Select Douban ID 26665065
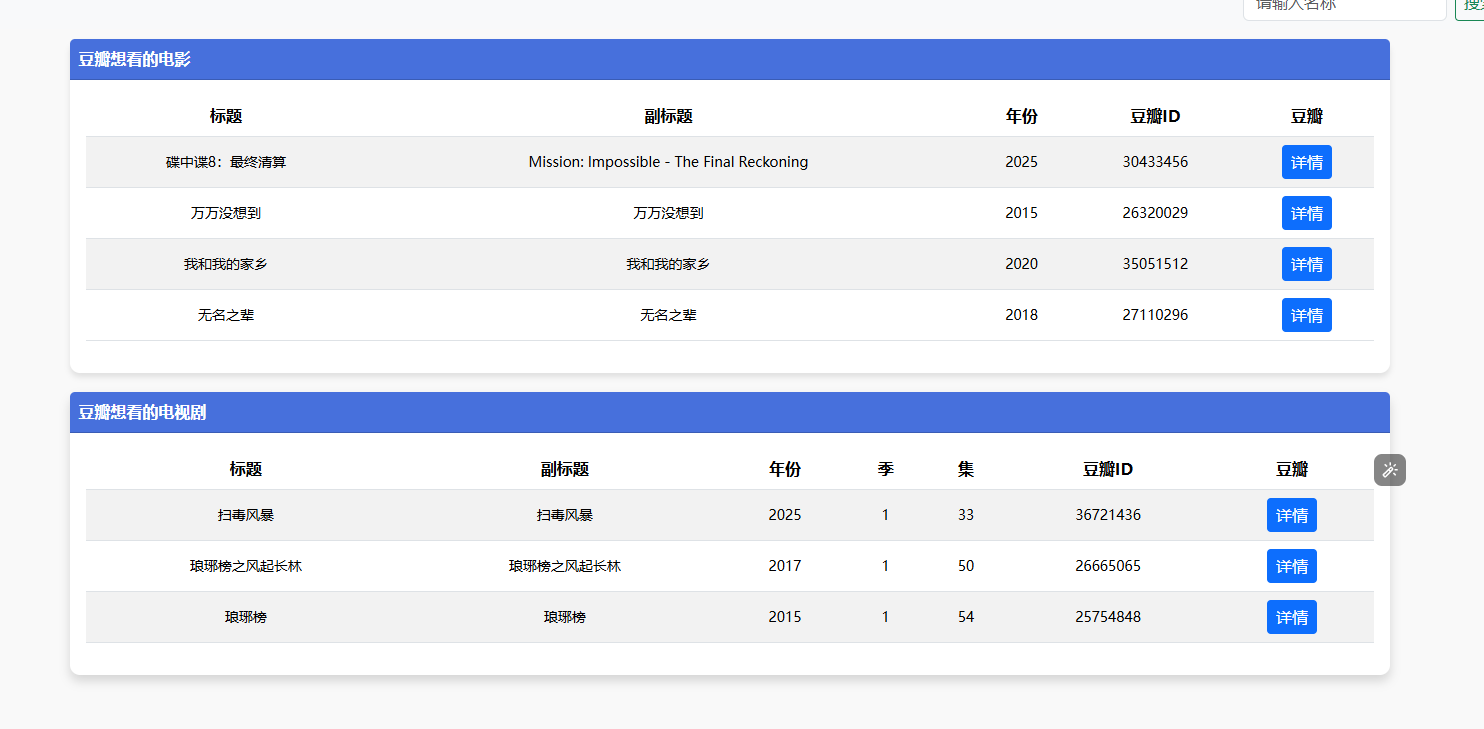The image size is (1484, 729). click(x=1108, y=566)
